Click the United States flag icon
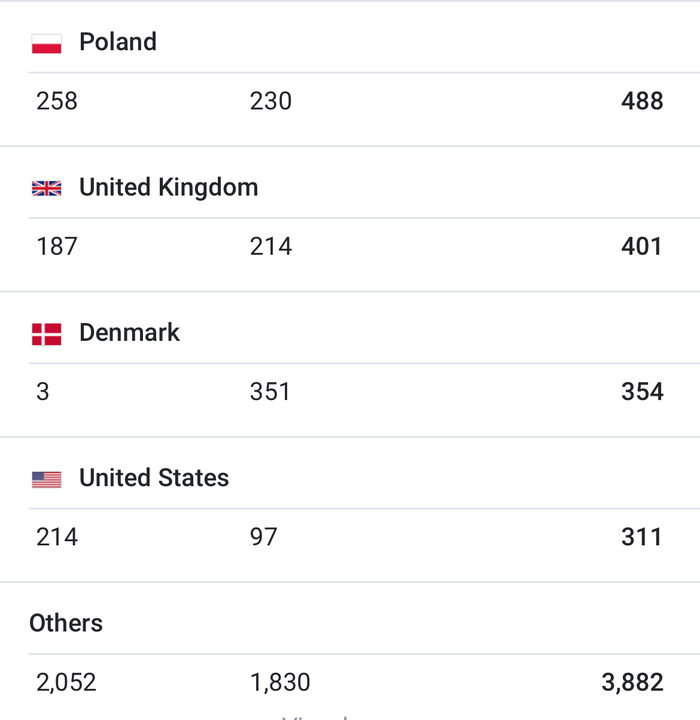Screen dimensions: 700x720 click(47, 479)
